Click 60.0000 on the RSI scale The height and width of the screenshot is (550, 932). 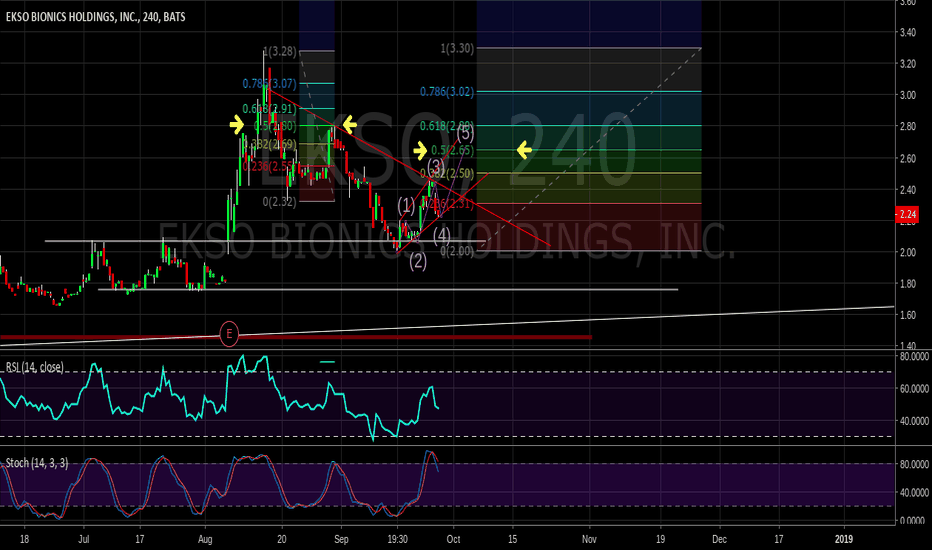point(914,388)
